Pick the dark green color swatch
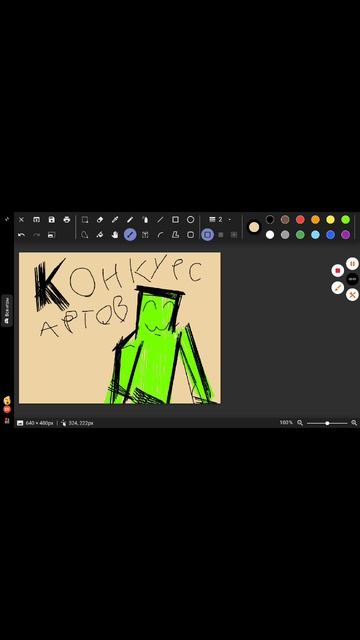 [x=300, y=235]
